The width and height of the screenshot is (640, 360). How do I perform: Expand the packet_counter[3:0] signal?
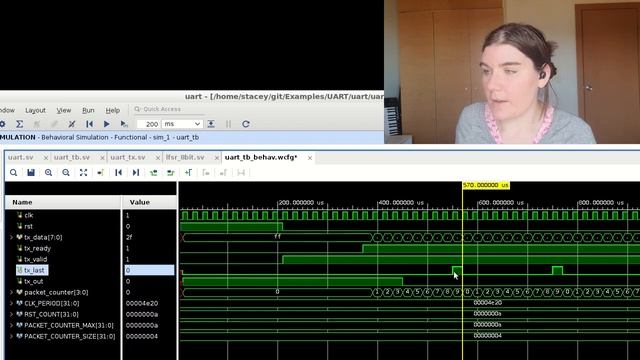pyautogui.click(x=11, y=292)
